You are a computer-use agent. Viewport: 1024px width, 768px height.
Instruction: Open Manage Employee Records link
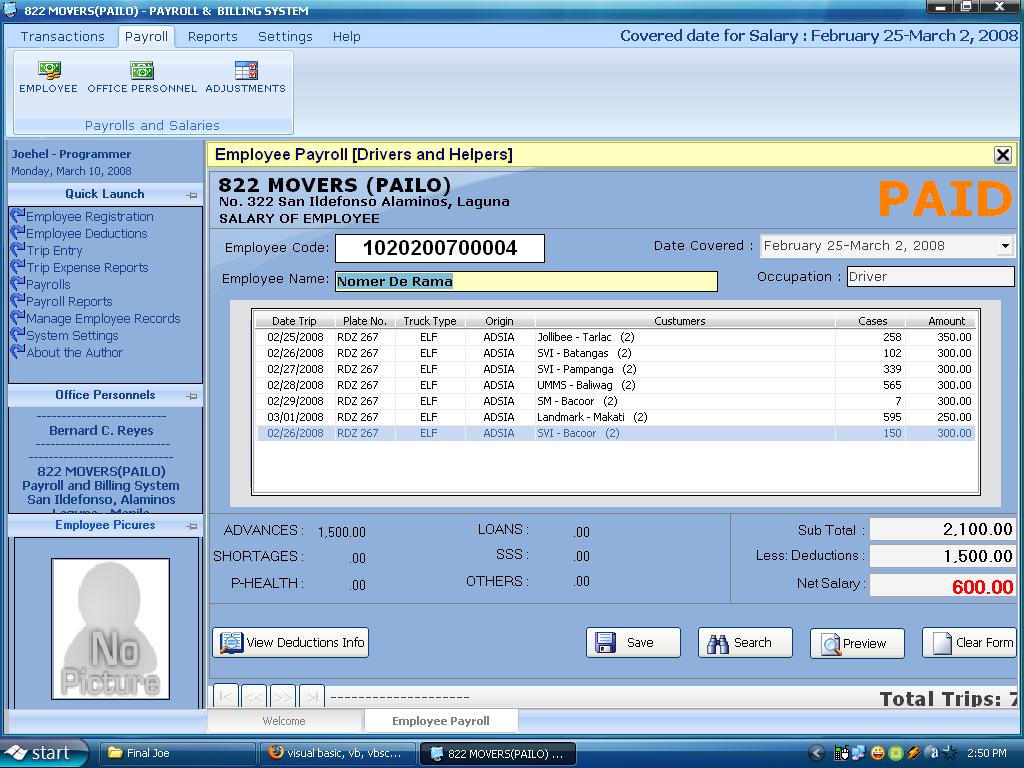click(x=103, y=319)
